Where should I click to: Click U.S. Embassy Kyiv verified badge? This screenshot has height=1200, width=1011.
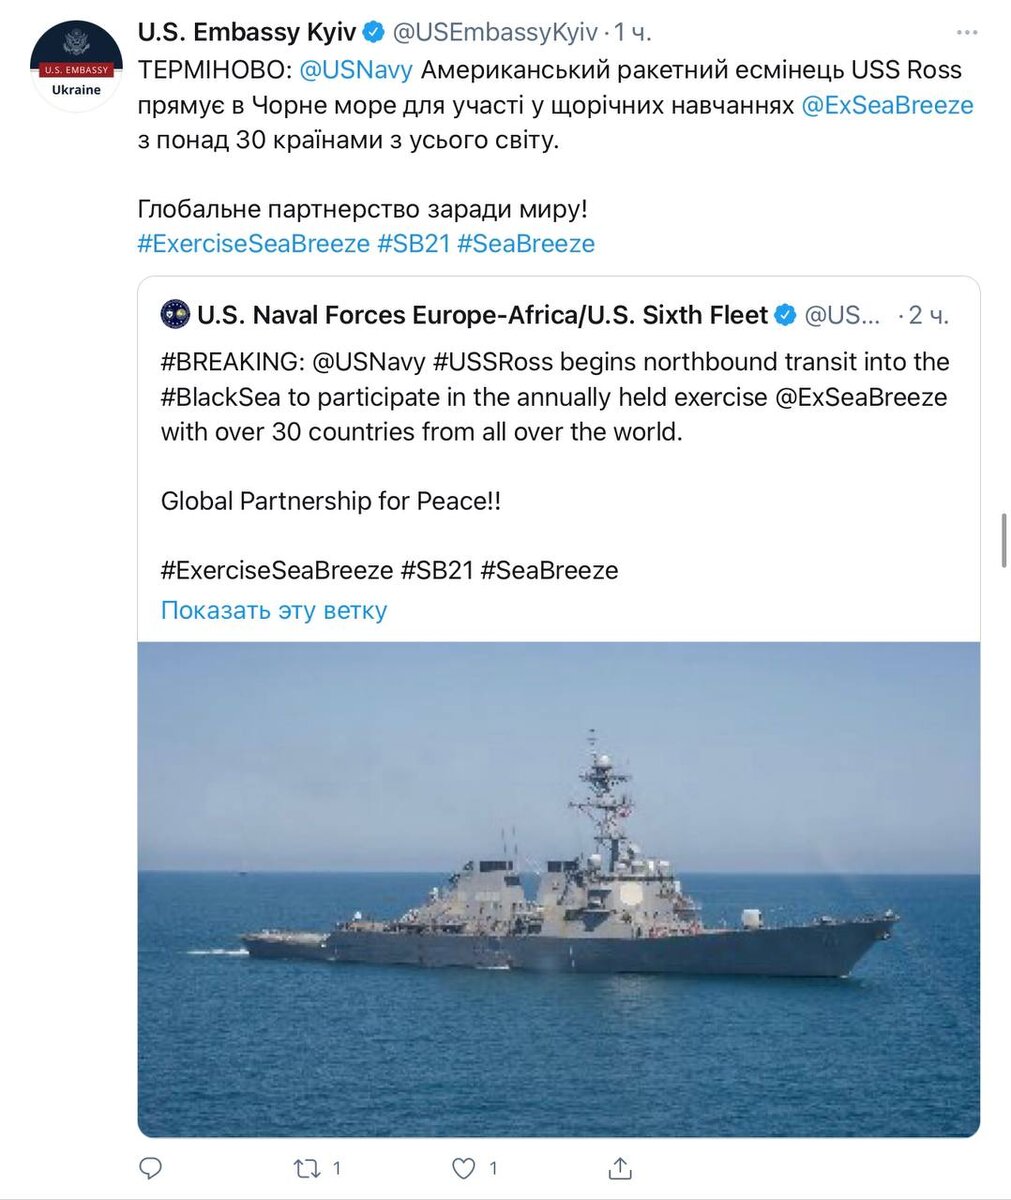point(374,33)
